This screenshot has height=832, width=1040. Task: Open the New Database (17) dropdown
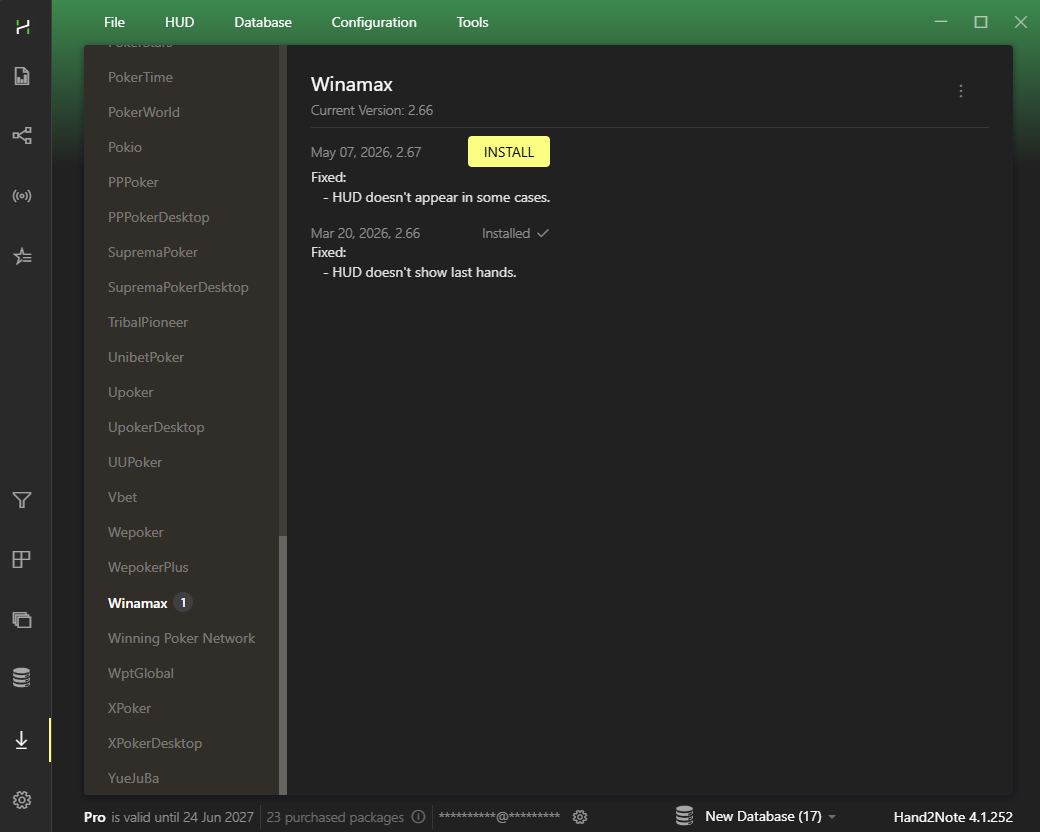[770, 817]
